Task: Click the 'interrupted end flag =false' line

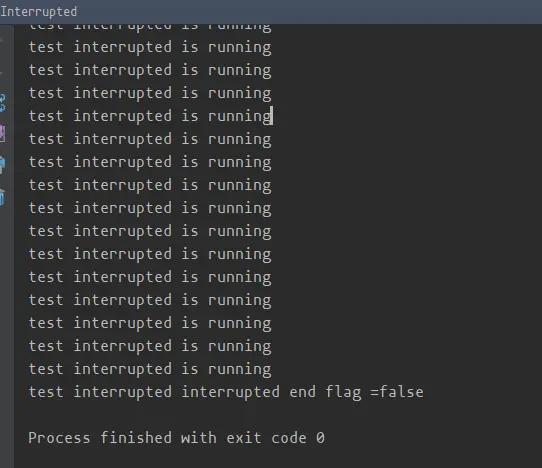Action: click(226, 392)
